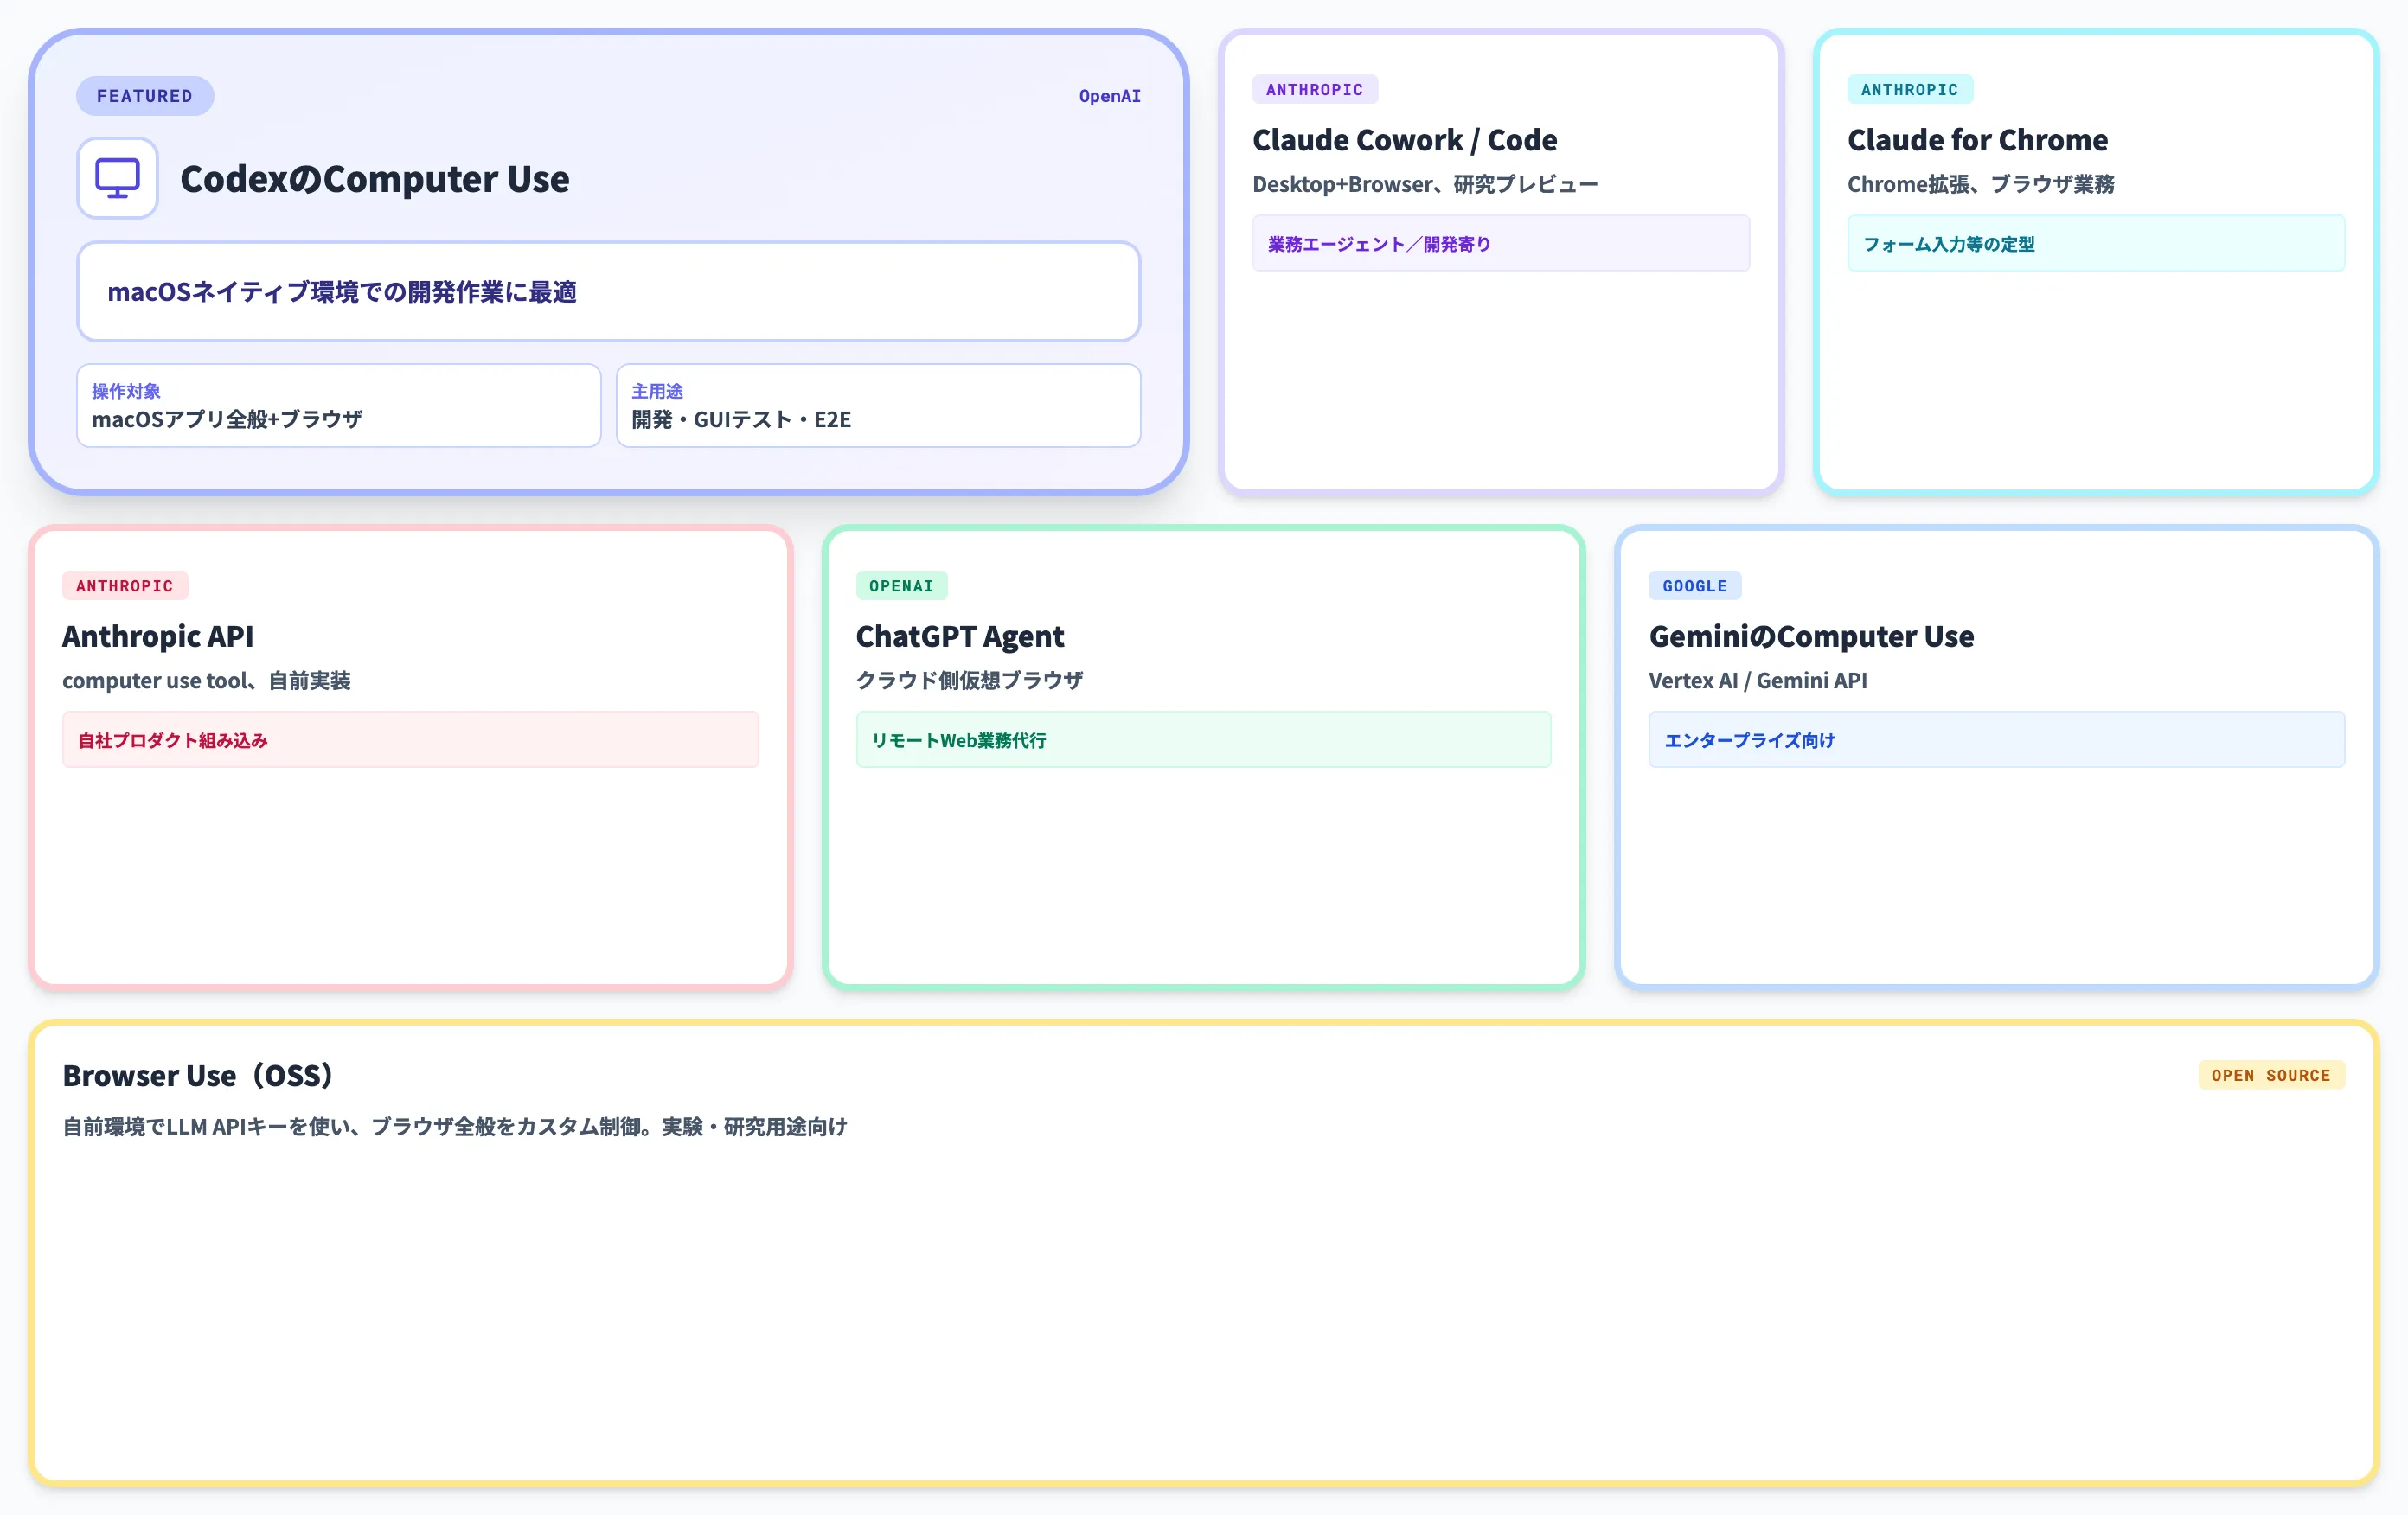Viewport: 2408px width, 1515px height.
Task: Click the Desktop+Browser、研究プレビュー subtitle
Action: click(1425, 184)
